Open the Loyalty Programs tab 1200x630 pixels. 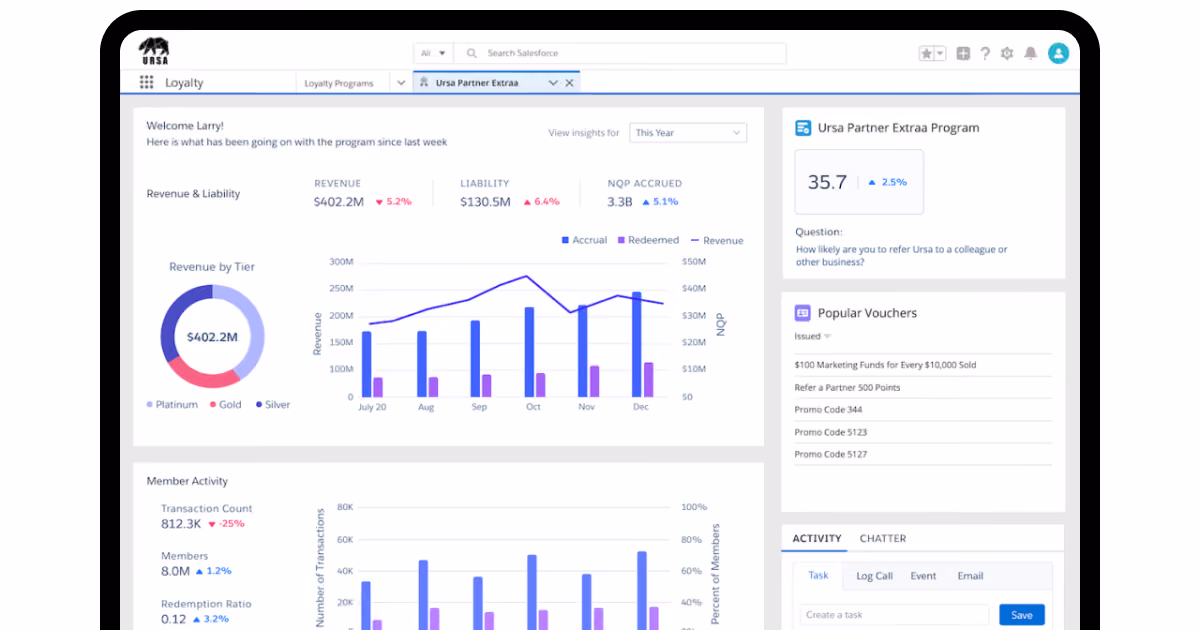(x=339, y=83)
